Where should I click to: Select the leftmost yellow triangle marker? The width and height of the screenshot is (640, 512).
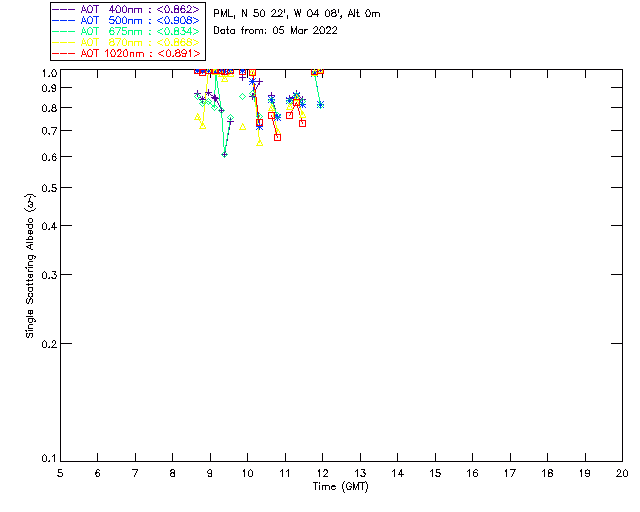pyautogui.click(x=197, y=117)
